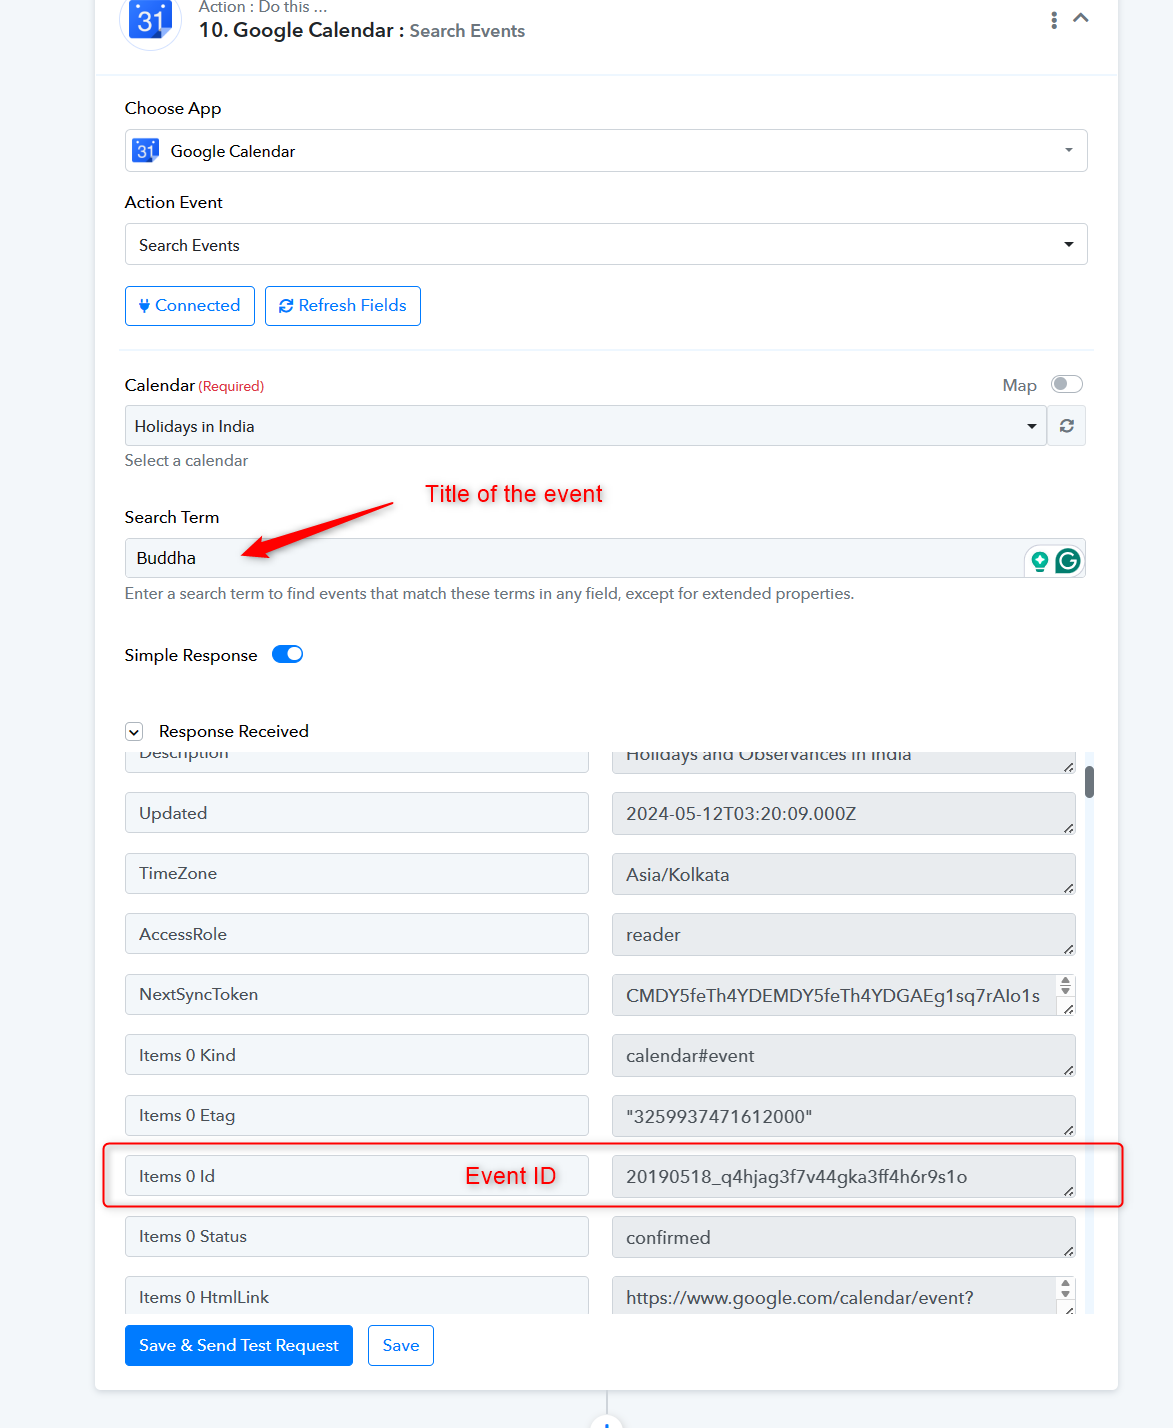Toggle the Map switch for Calendar
This screenshot has height=1428, width=1173.
tap(1066, 385)
